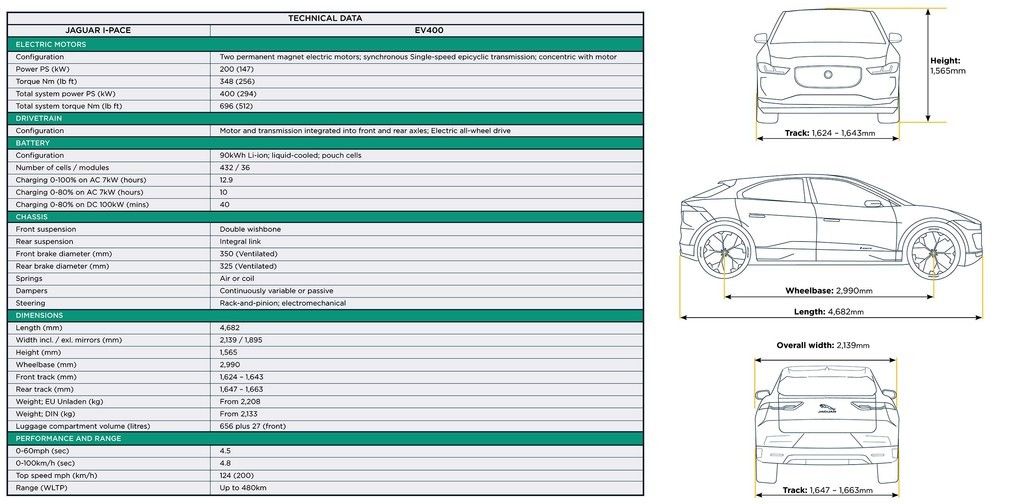
Task: Click the Top speed value 124 (200)
Action: tap(238, 476)
